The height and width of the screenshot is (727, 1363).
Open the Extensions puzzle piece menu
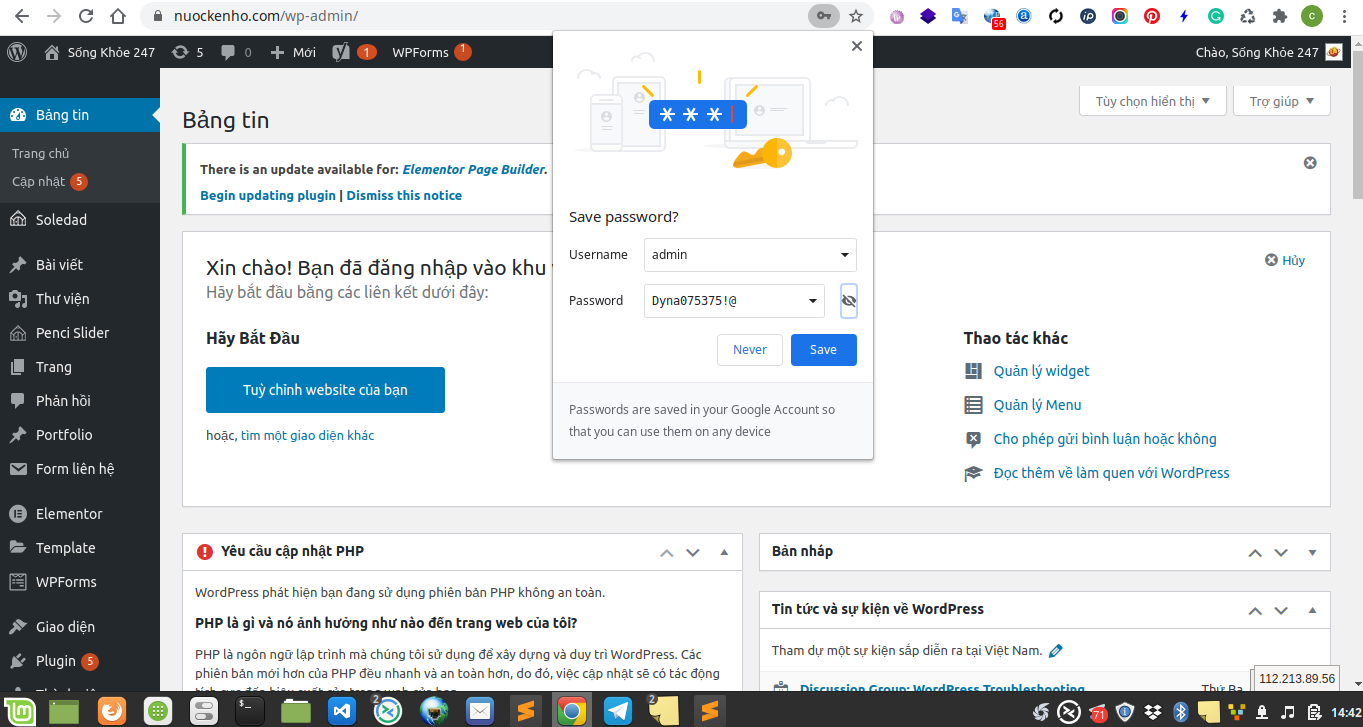pos(1279,16)
